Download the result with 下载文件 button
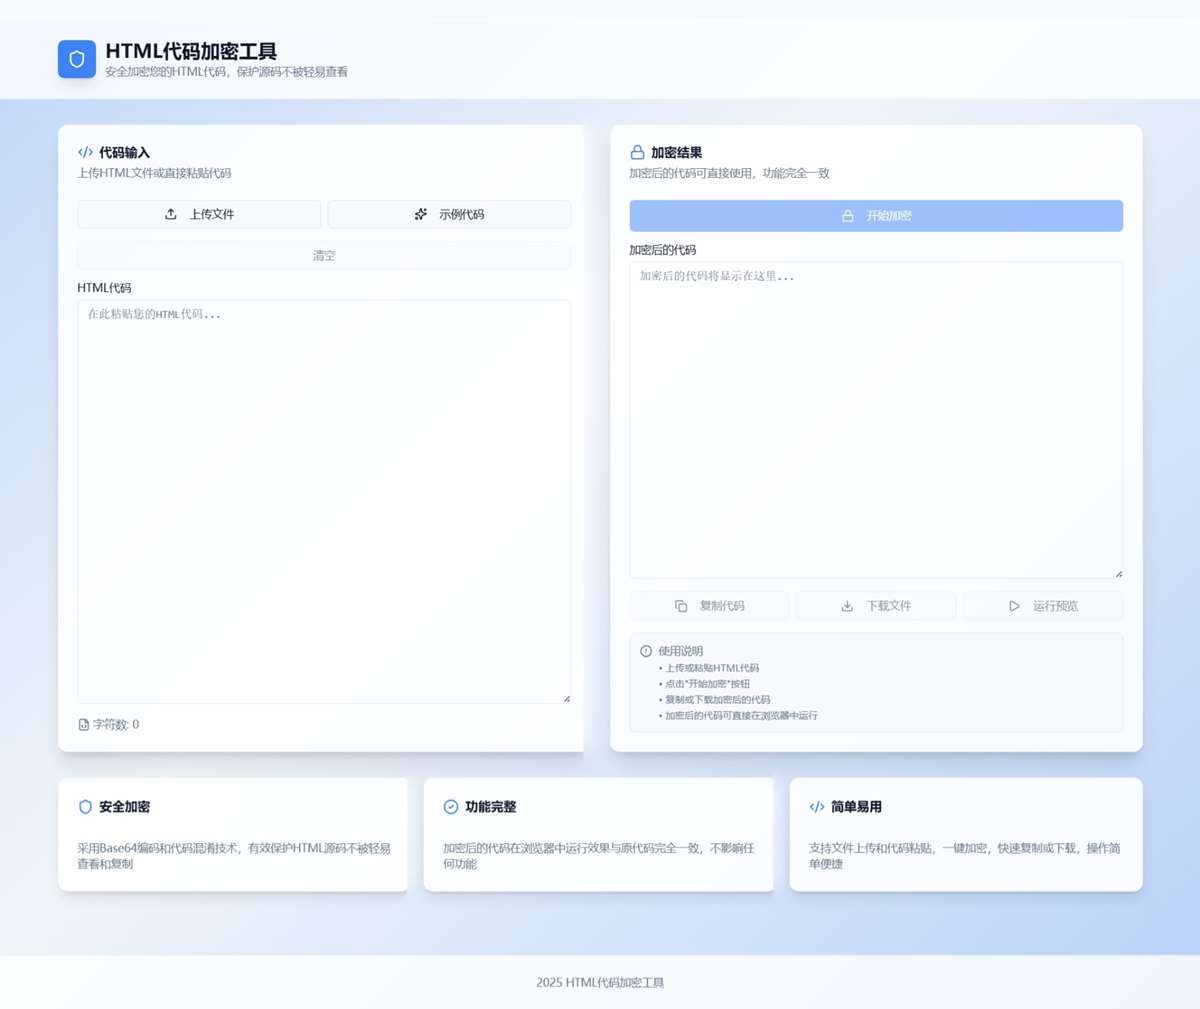 tap(876, 606)
